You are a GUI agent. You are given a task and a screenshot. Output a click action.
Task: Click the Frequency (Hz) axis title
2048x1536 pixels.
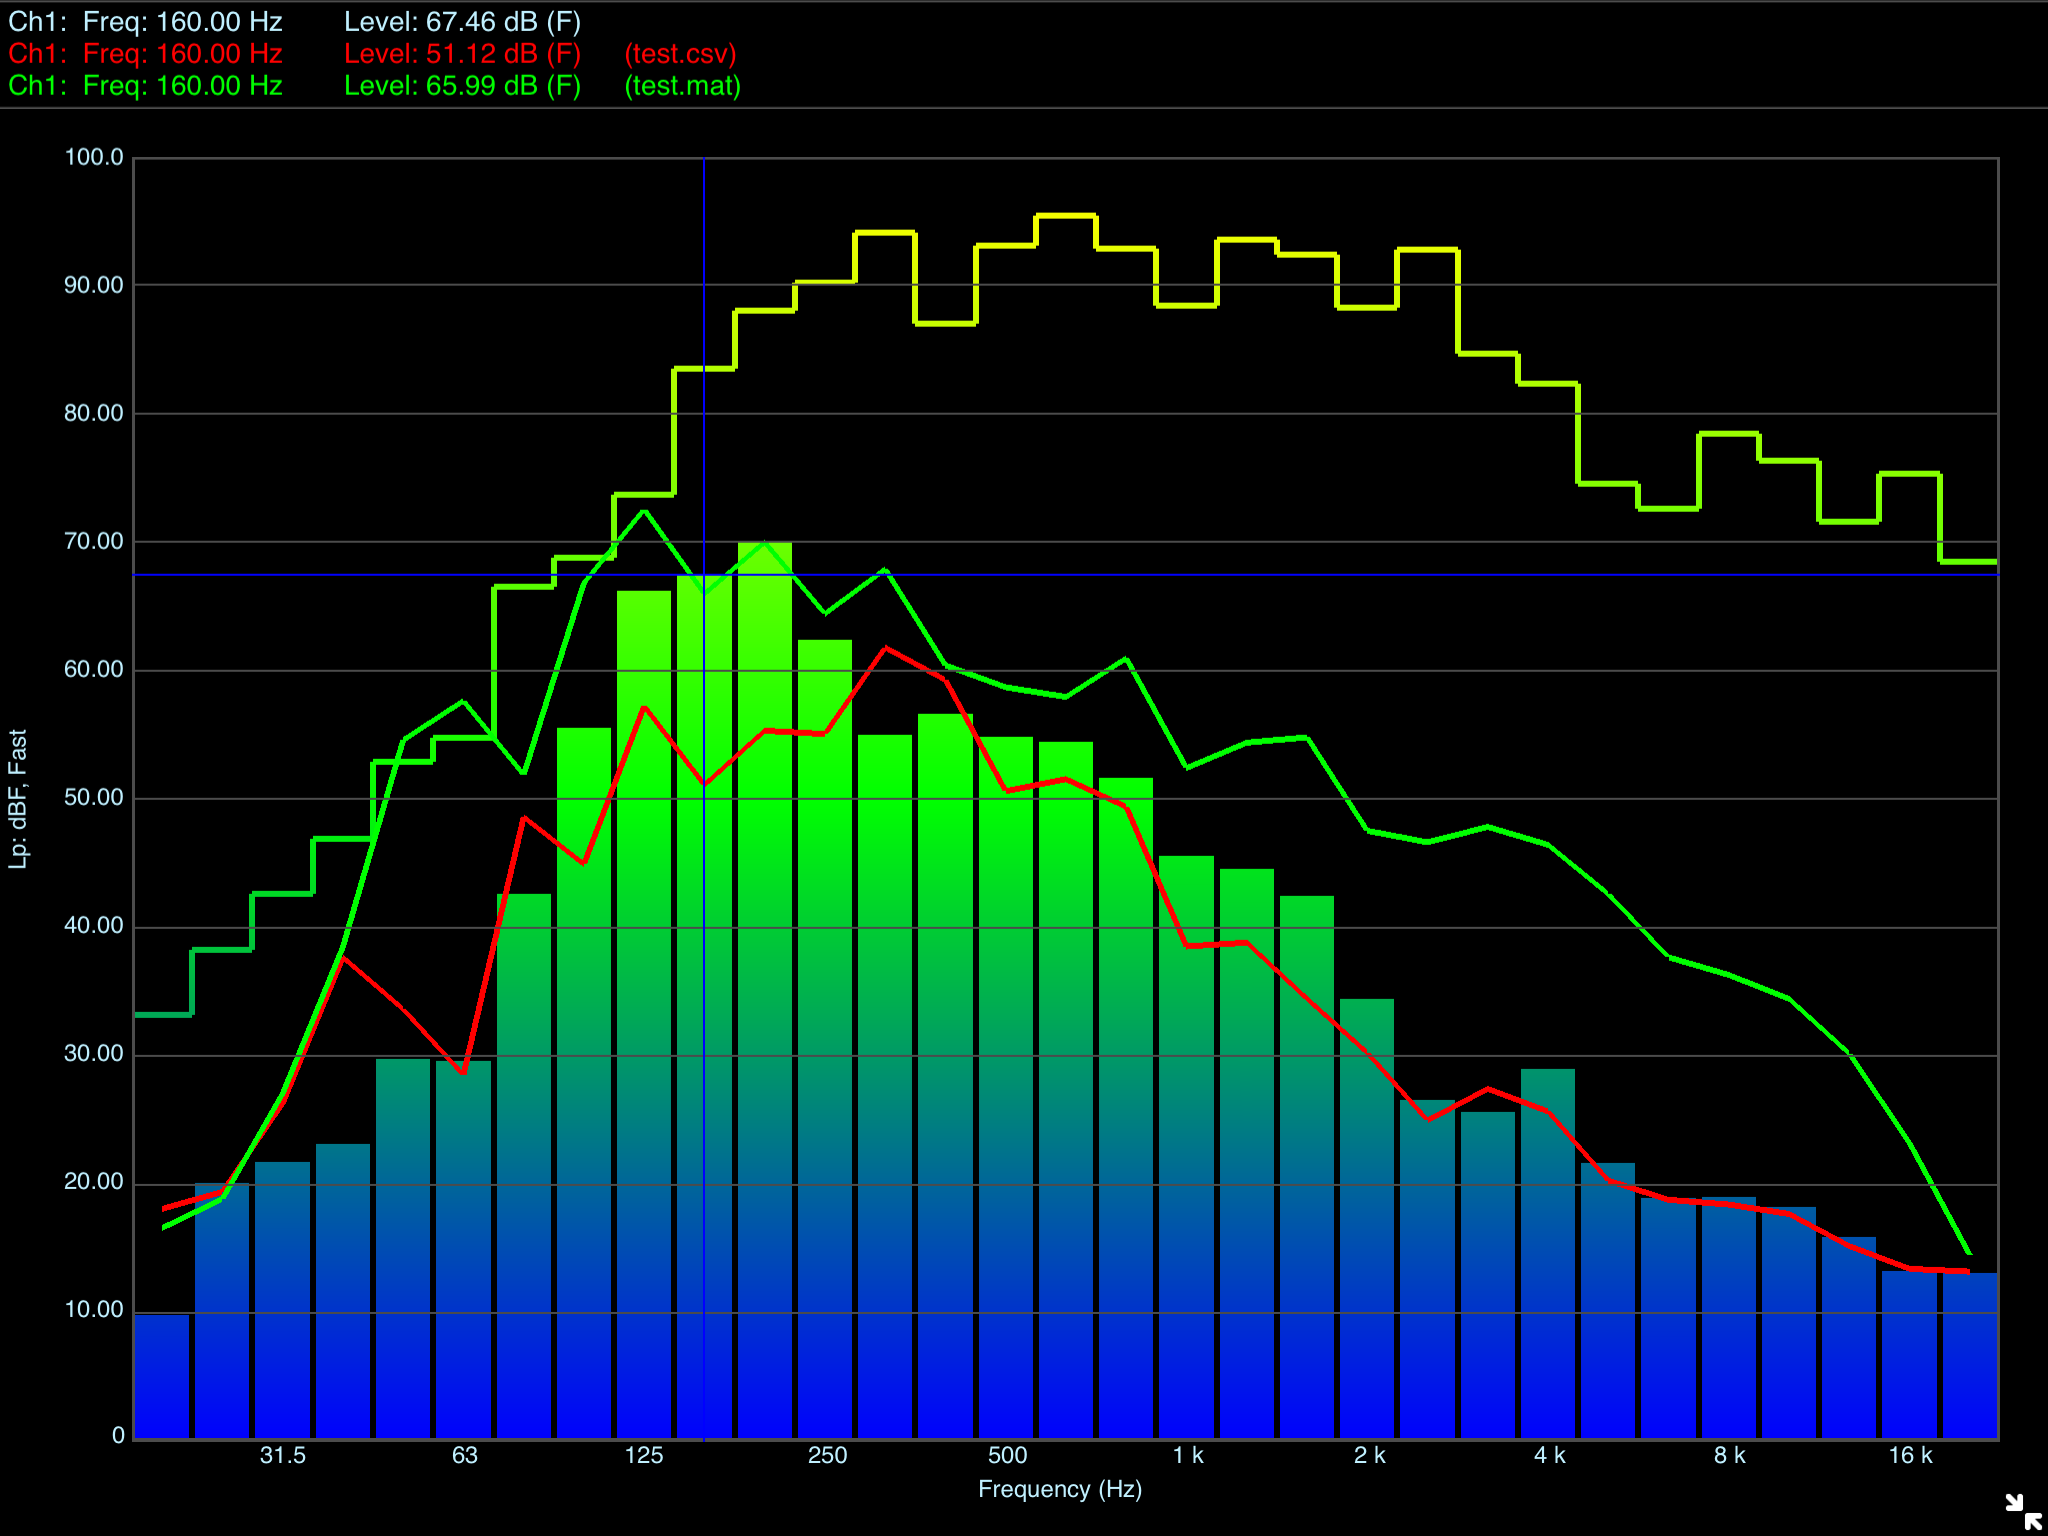point(1060,1489)
